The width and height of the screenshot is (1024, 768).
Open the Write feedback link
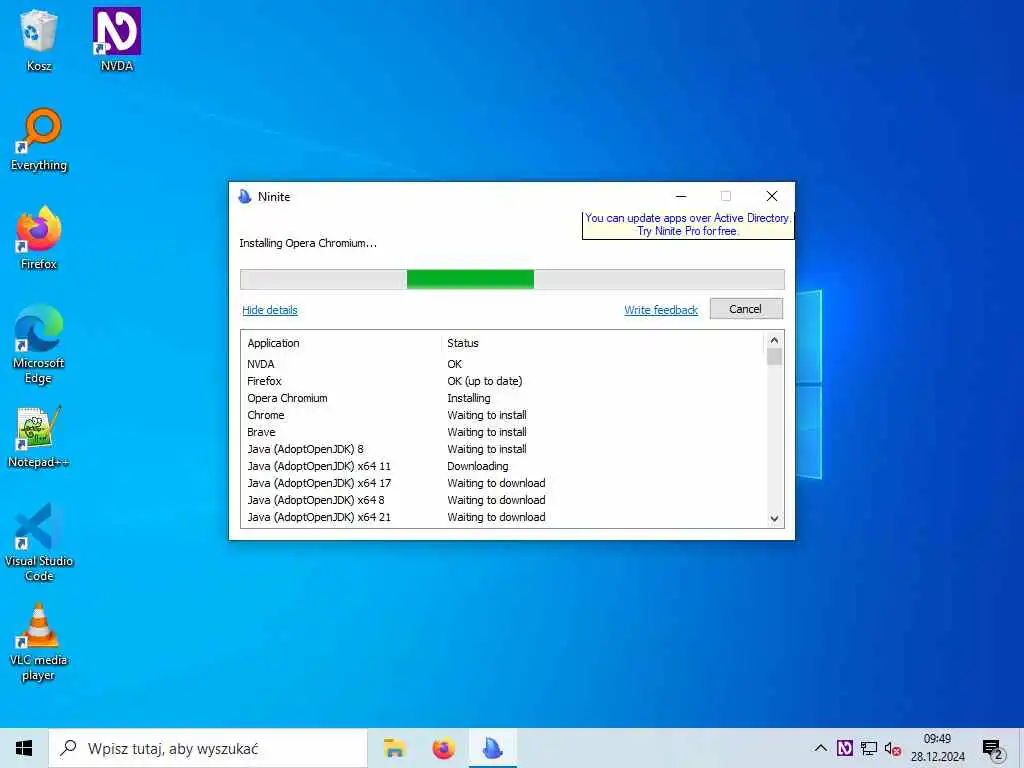(661, 310)
